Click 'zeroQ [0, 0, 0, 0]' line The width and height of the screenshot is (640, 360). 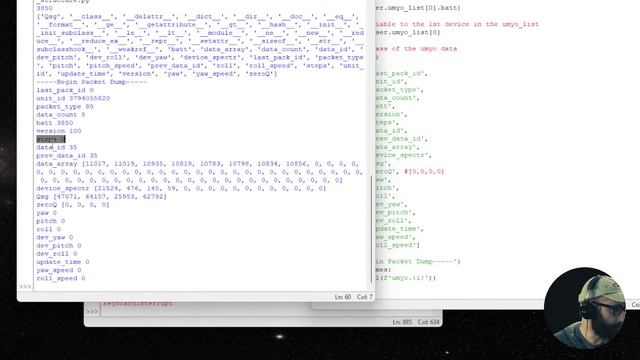pyautogui.click(x=73, y=204)
